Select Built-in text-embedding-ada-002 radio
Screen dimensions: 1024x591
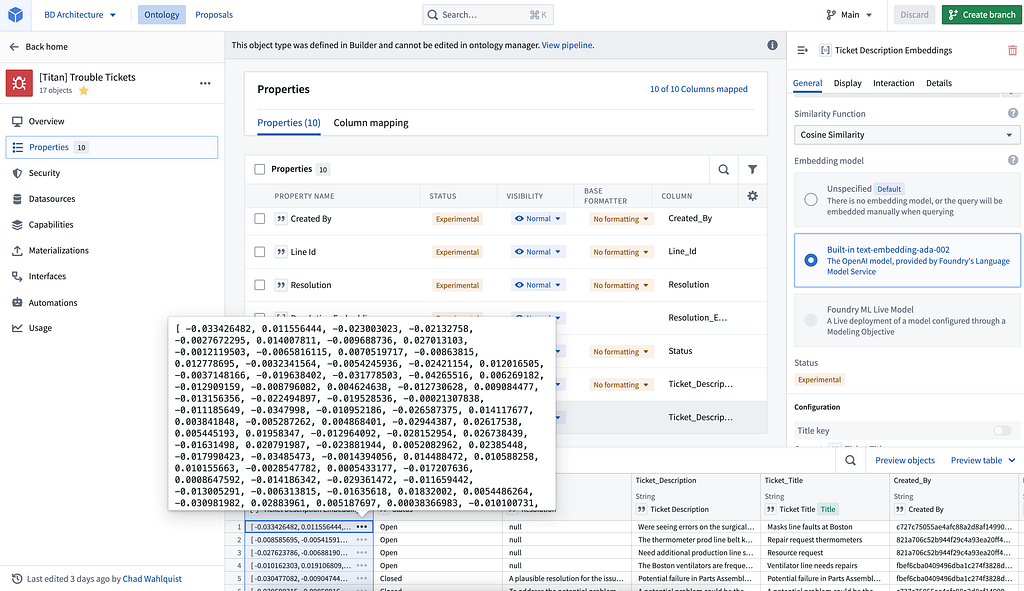click(810, 260)
